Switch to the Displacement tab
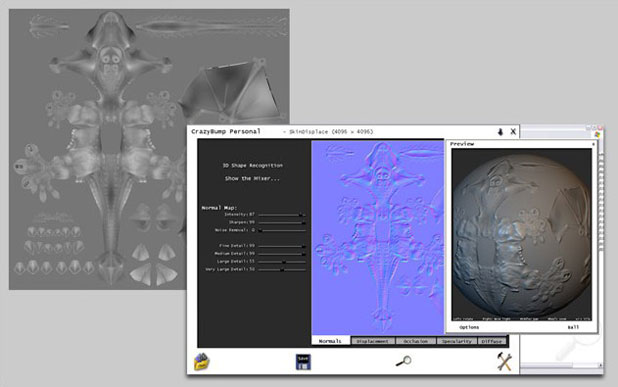This screenshot has width=618, height=387. pyautogui.click(x=372, y=341)
